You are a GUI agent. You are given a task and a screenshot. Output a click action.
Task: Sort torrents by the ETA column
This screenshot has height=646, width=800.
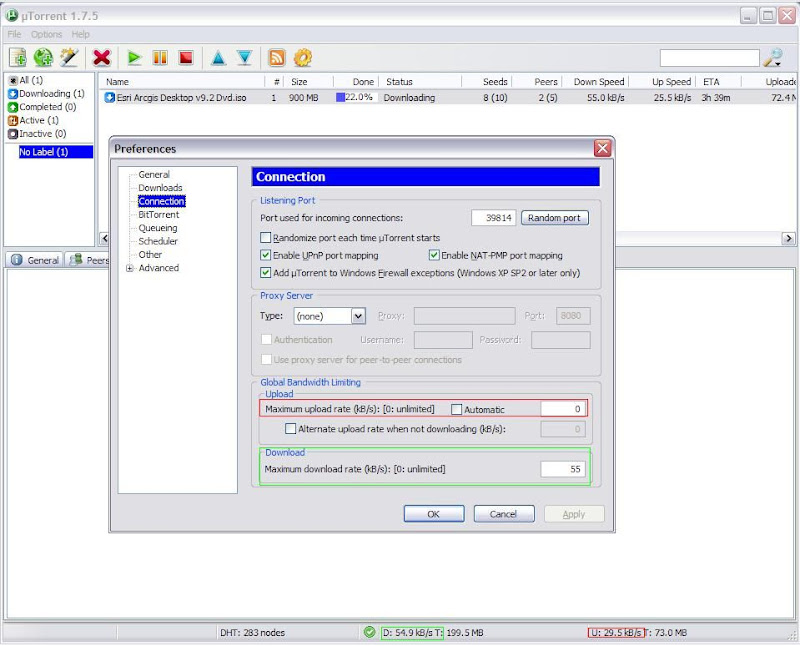[719, 82]
